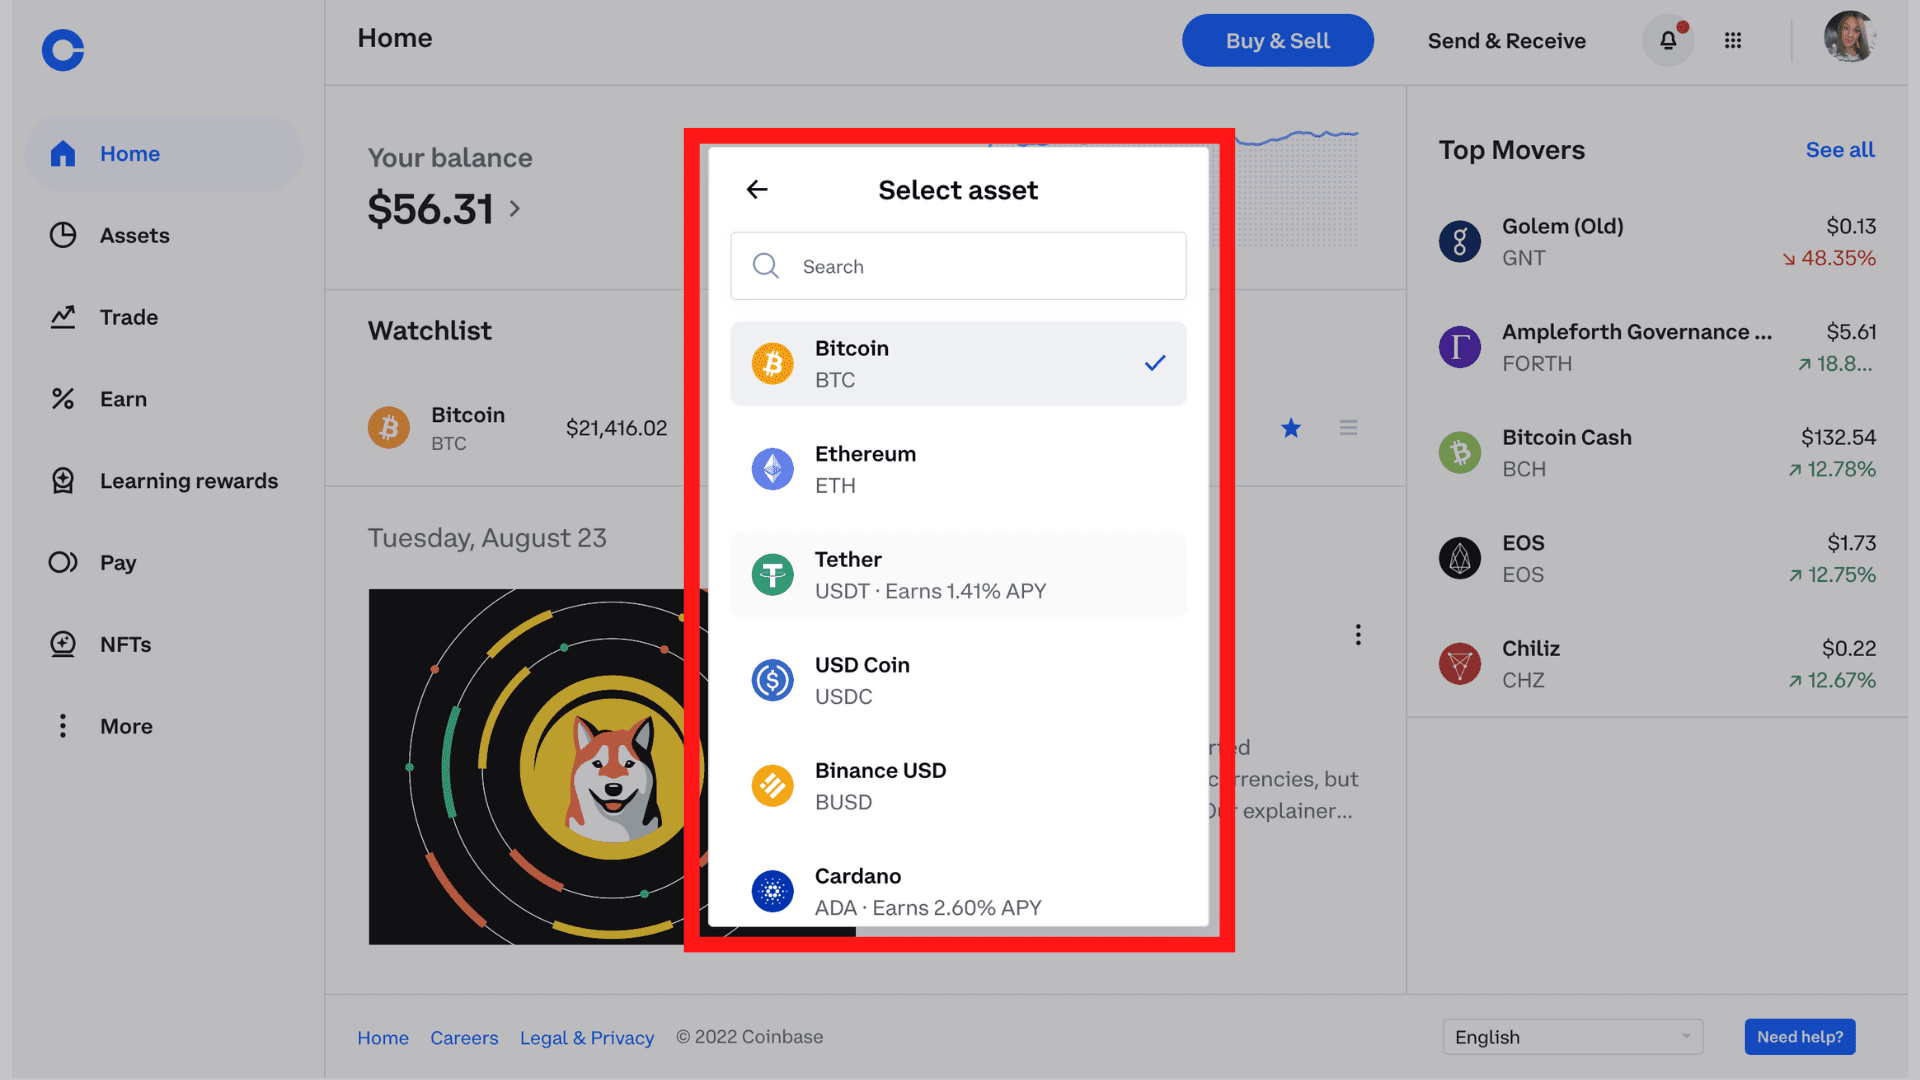
Task: Click the Cardano icon
Action: click(773, 891)
